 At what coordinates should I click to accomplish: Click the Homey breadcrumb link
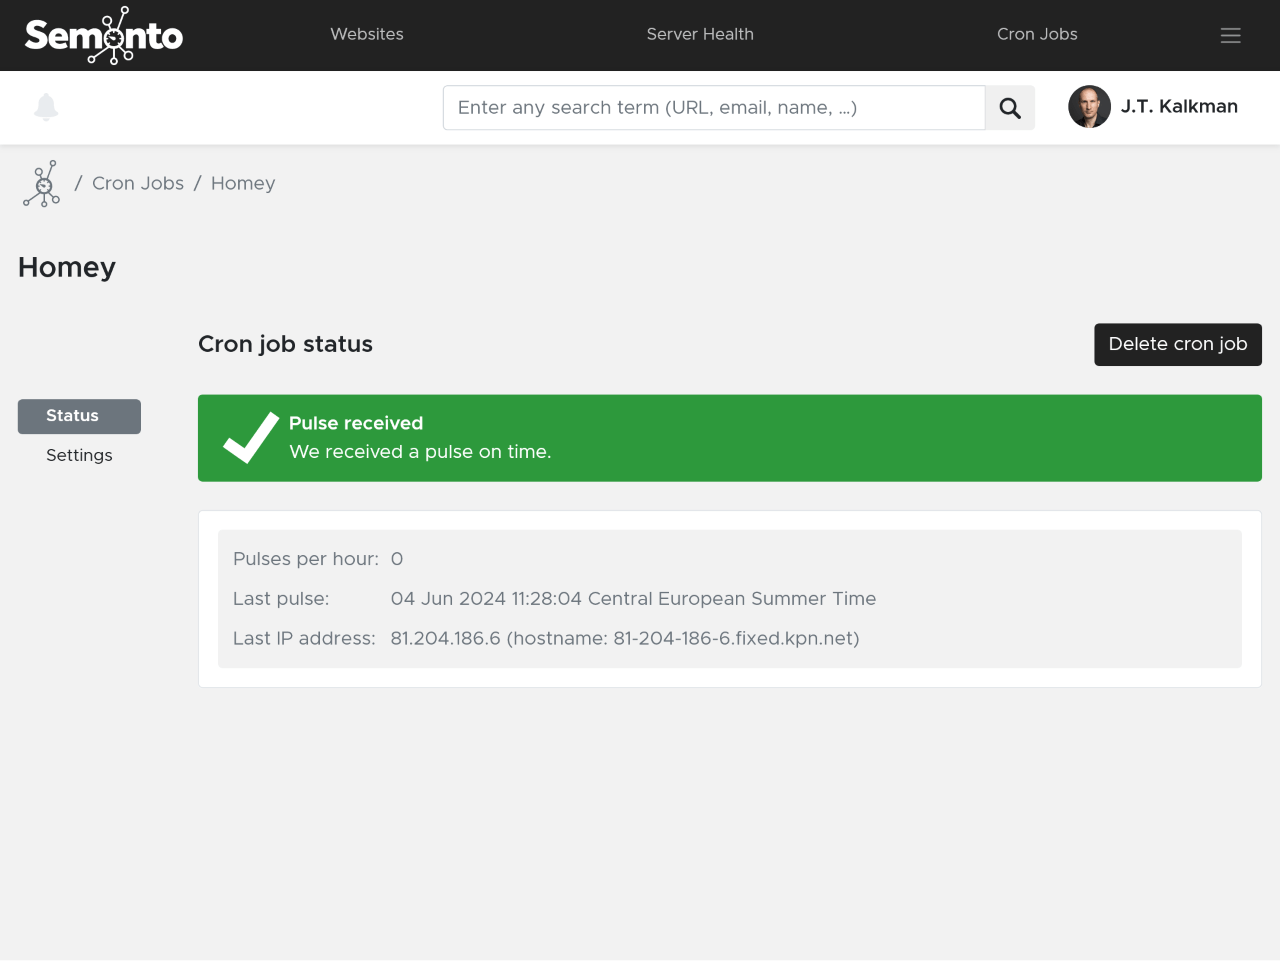[x=243, y=183]
